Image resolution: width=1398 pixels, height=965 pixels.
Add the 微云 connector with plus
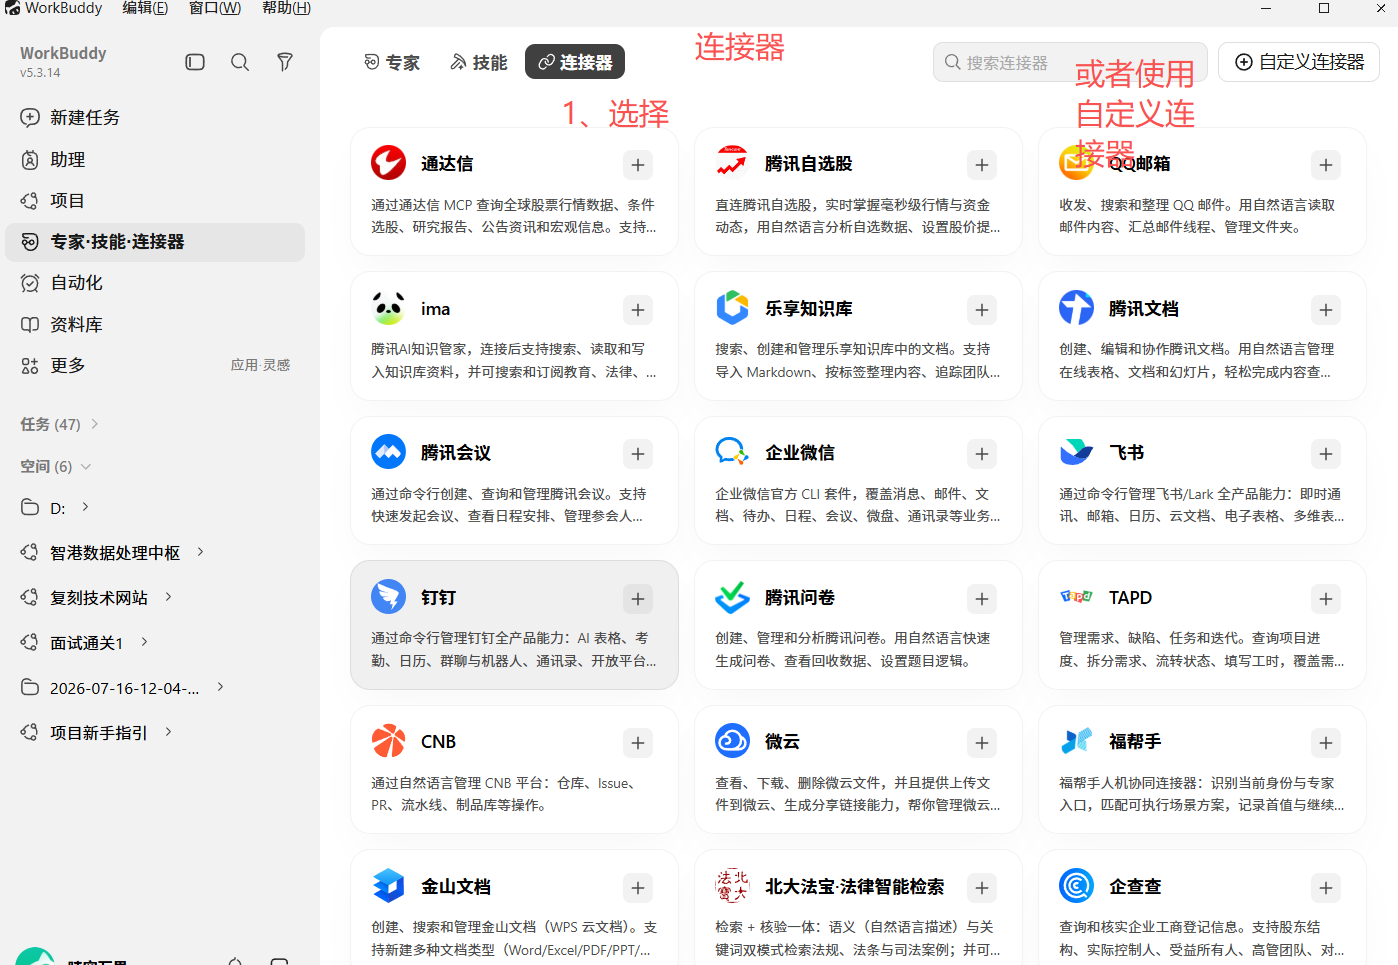tap(982, 743)
